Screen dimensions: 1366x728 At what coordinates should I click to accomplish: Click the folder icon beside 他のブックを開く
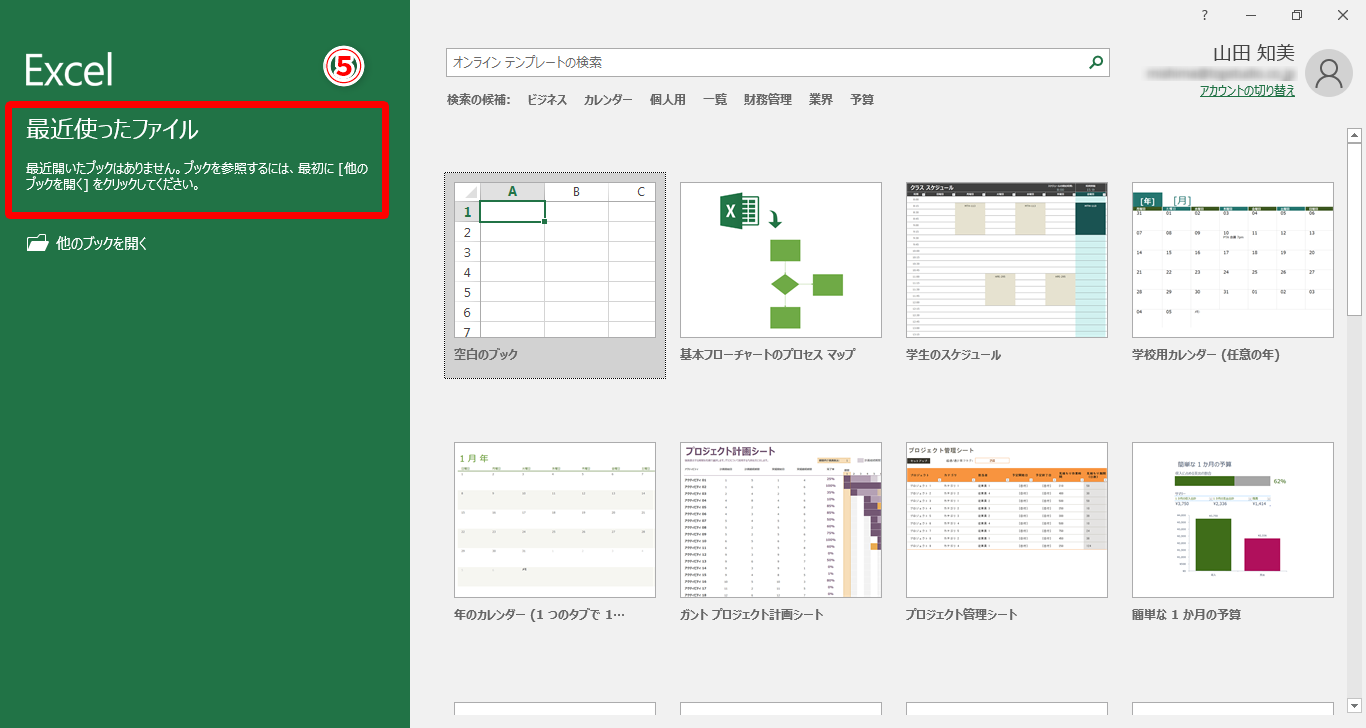coord(37,243)
